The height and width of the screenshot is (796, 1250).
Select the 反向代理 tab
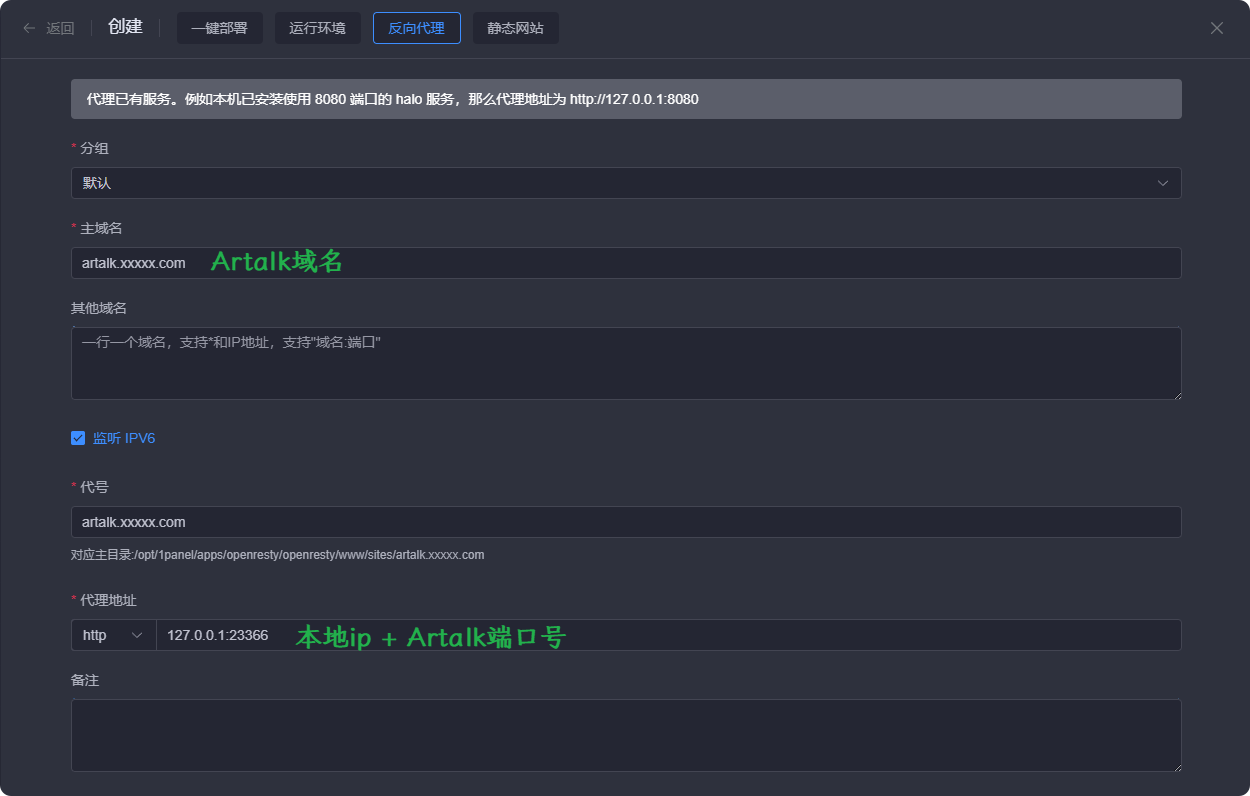(x=416, y=28)
